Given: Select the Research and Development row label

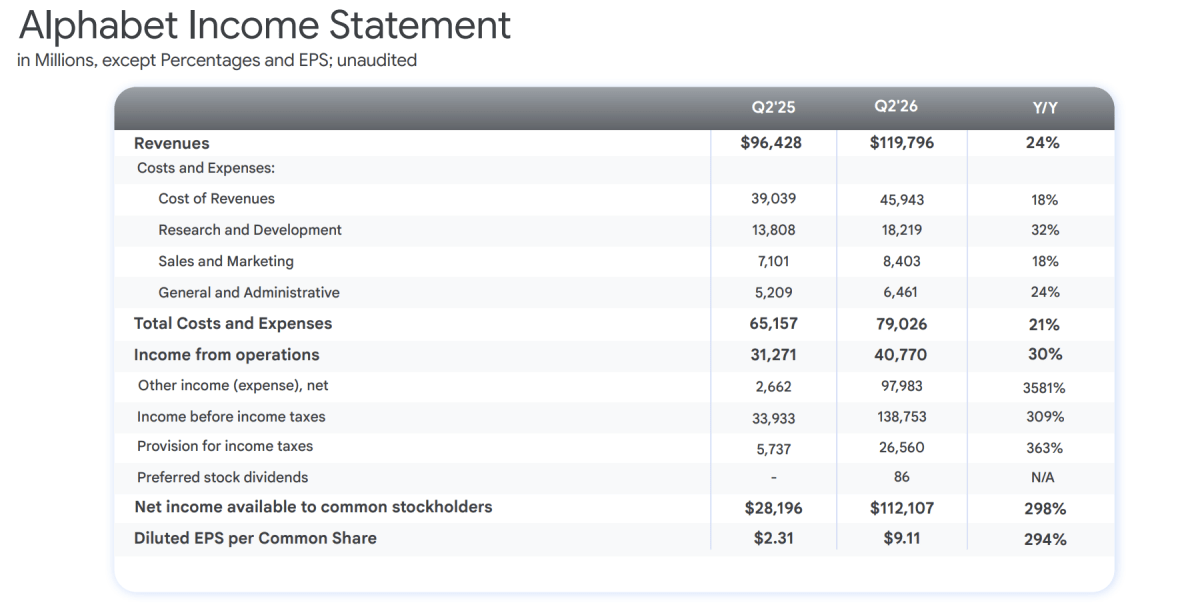Looking at the screenshot, I should pos(250,230).
